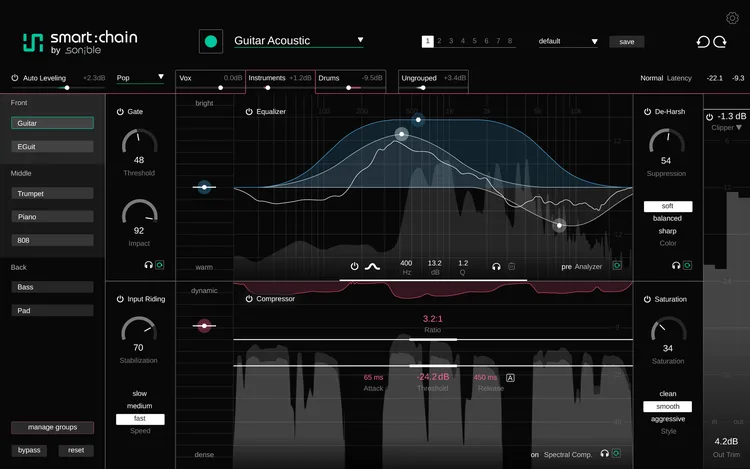Toggle the Gate module power

coord(120,111)
